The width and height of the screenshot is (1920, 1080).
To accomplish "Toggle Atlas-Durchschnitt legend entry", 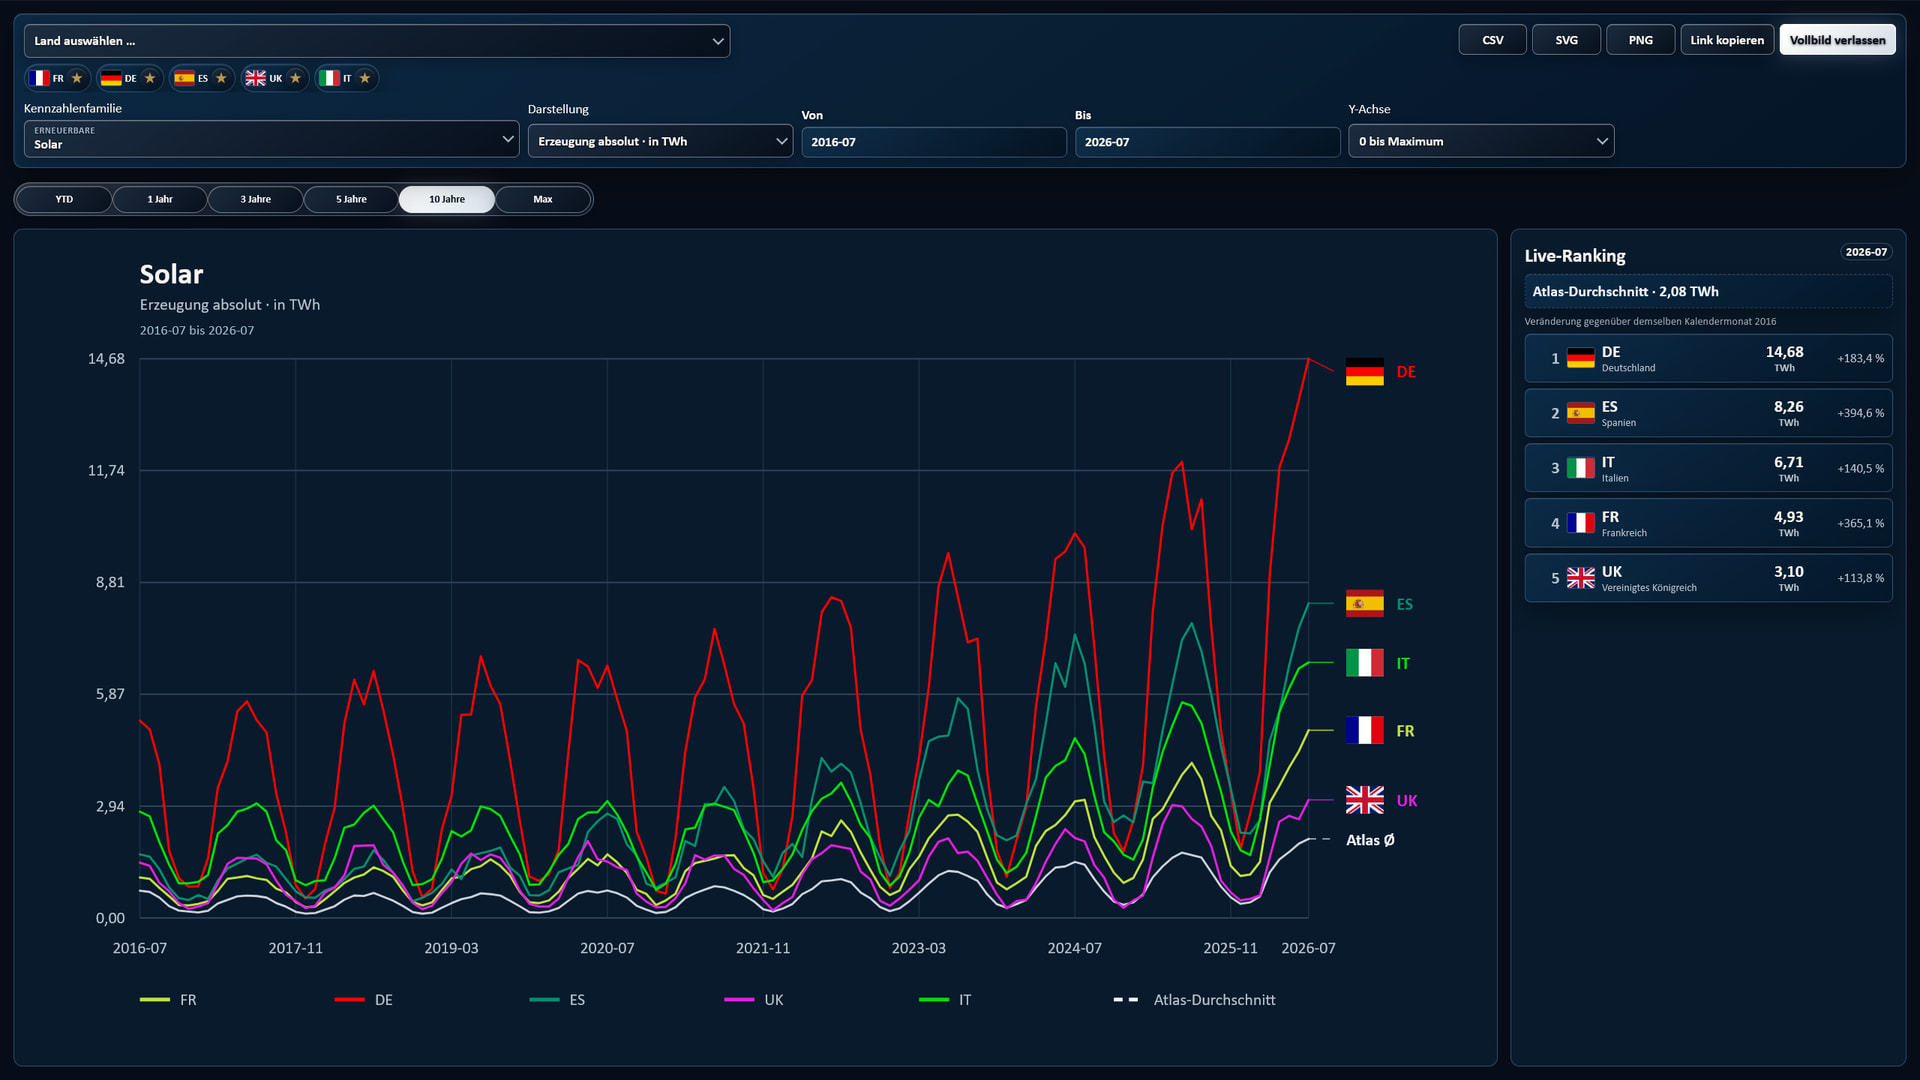I will (x=1194, y=1000).
